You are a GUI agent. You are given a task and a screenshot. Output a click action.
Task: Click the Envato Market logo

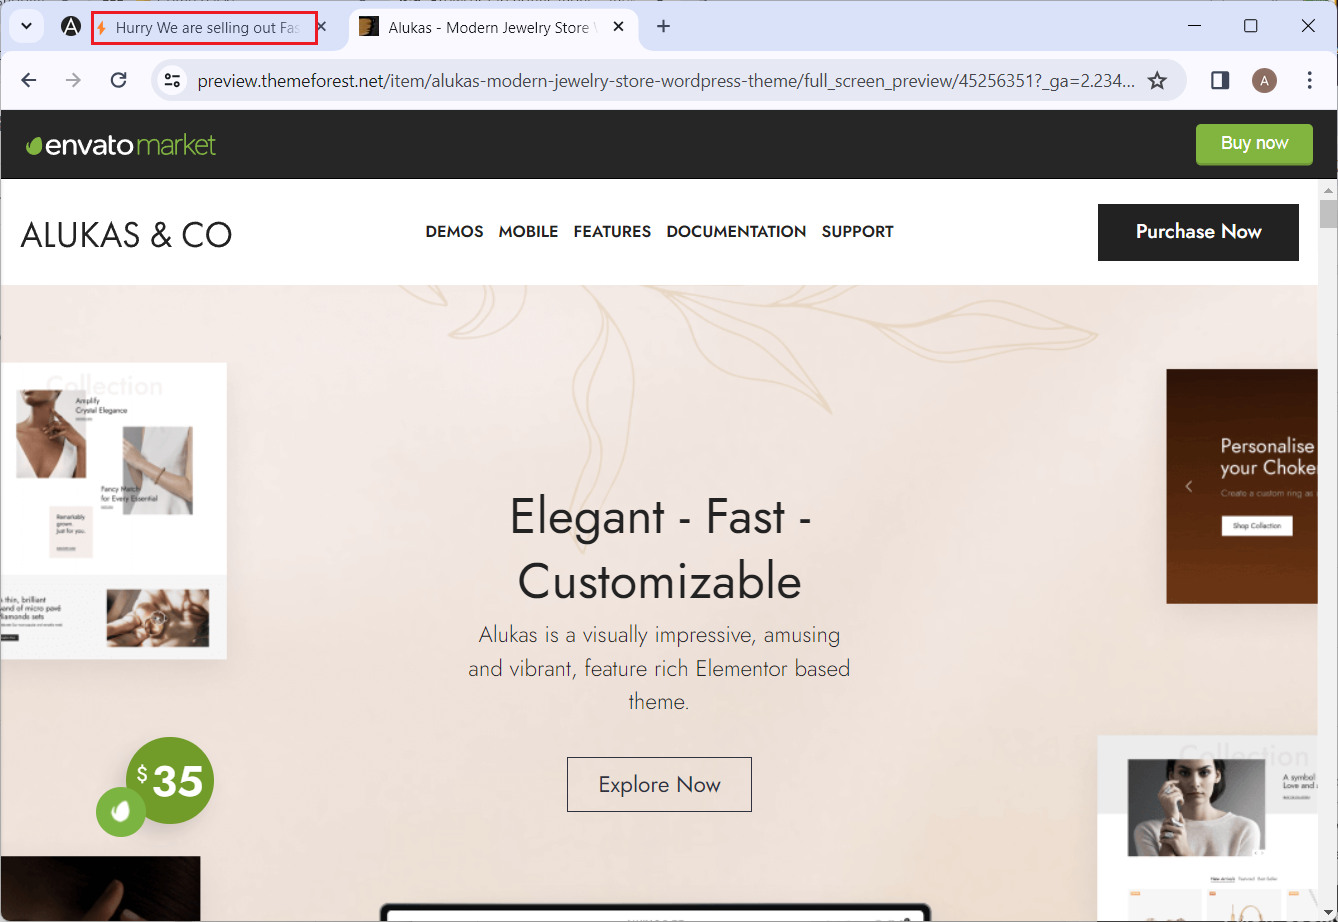coord(121,145)
